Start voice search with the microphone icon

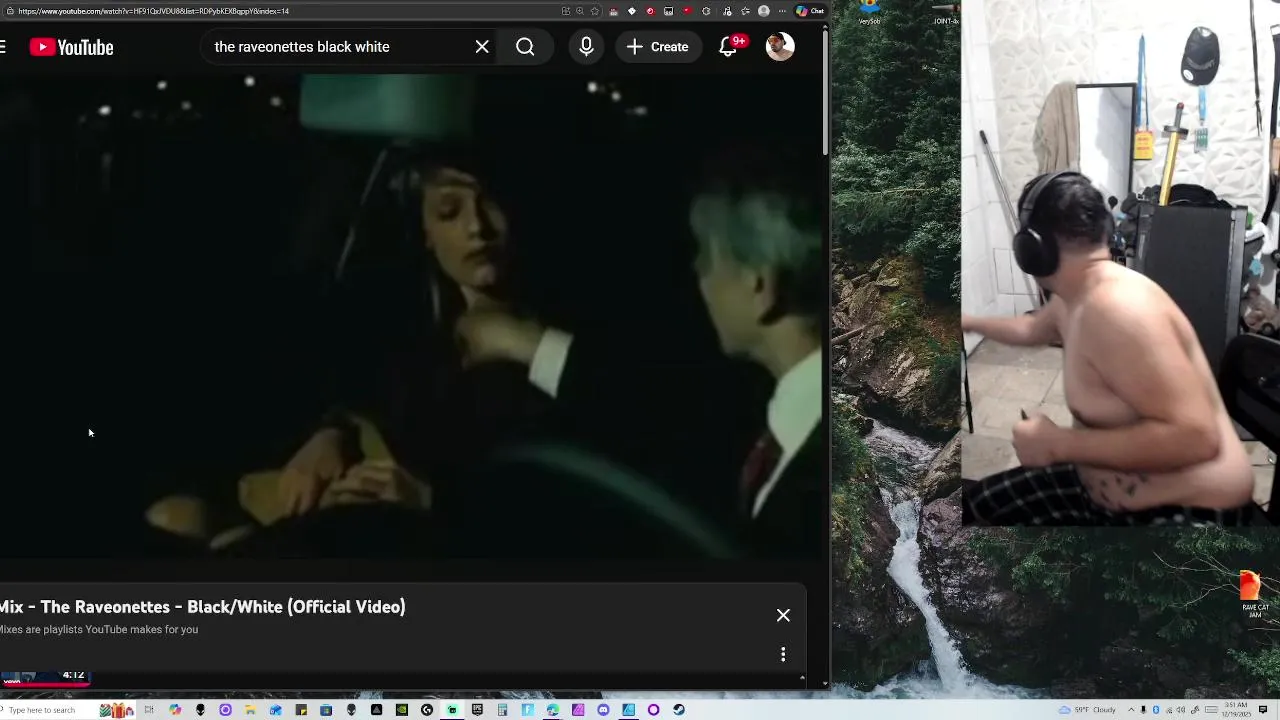tap(586, 47)
